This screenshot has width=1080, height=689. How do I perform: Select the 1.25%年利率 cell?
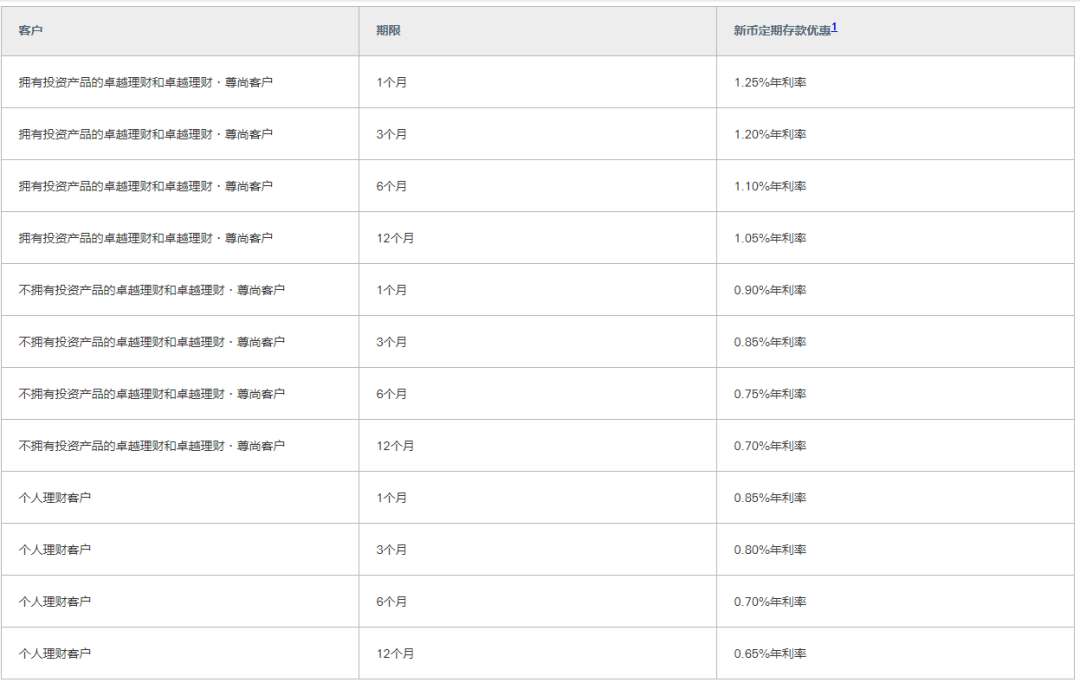point(770,83)
